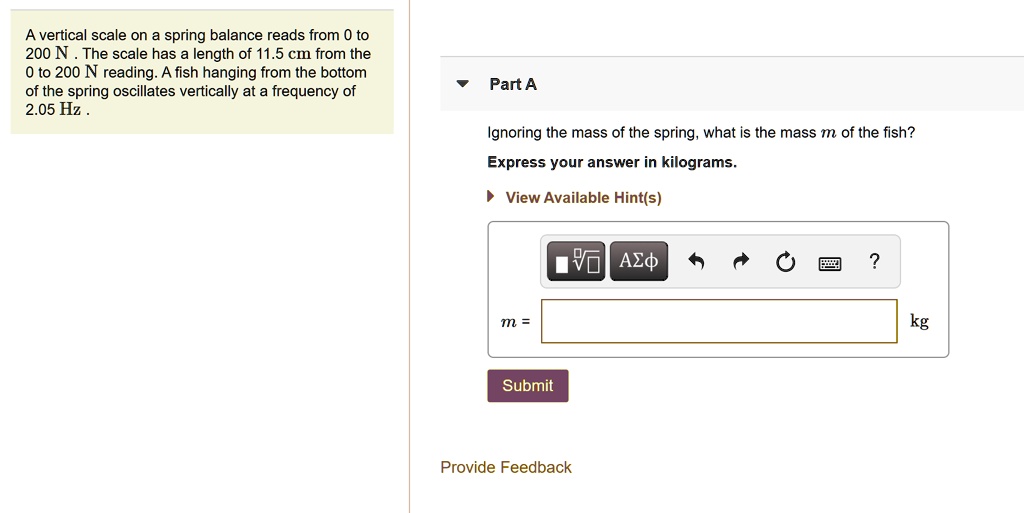The height and width of the screenshot is (513, 1024).
Task: Focus the m = answer input field
Action: [x=719, y=321]
